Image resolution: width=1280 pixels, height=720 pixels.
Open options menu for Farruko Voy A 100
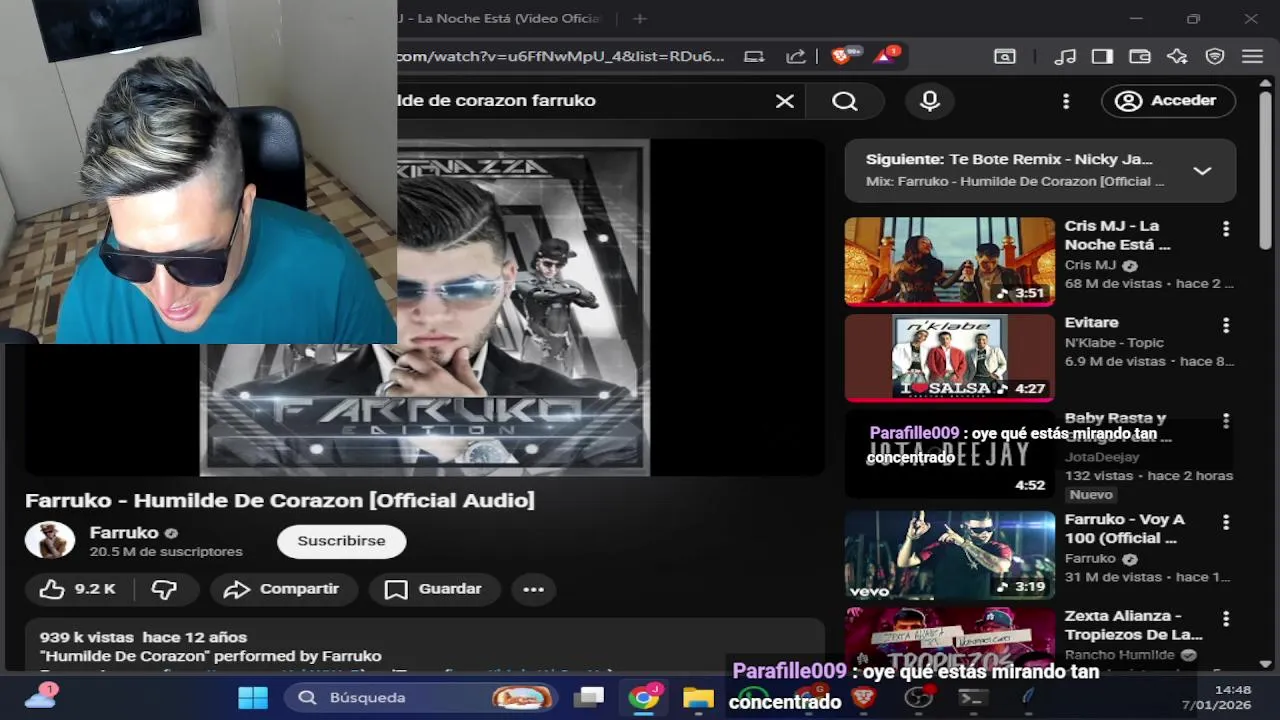coord(1226,522)
